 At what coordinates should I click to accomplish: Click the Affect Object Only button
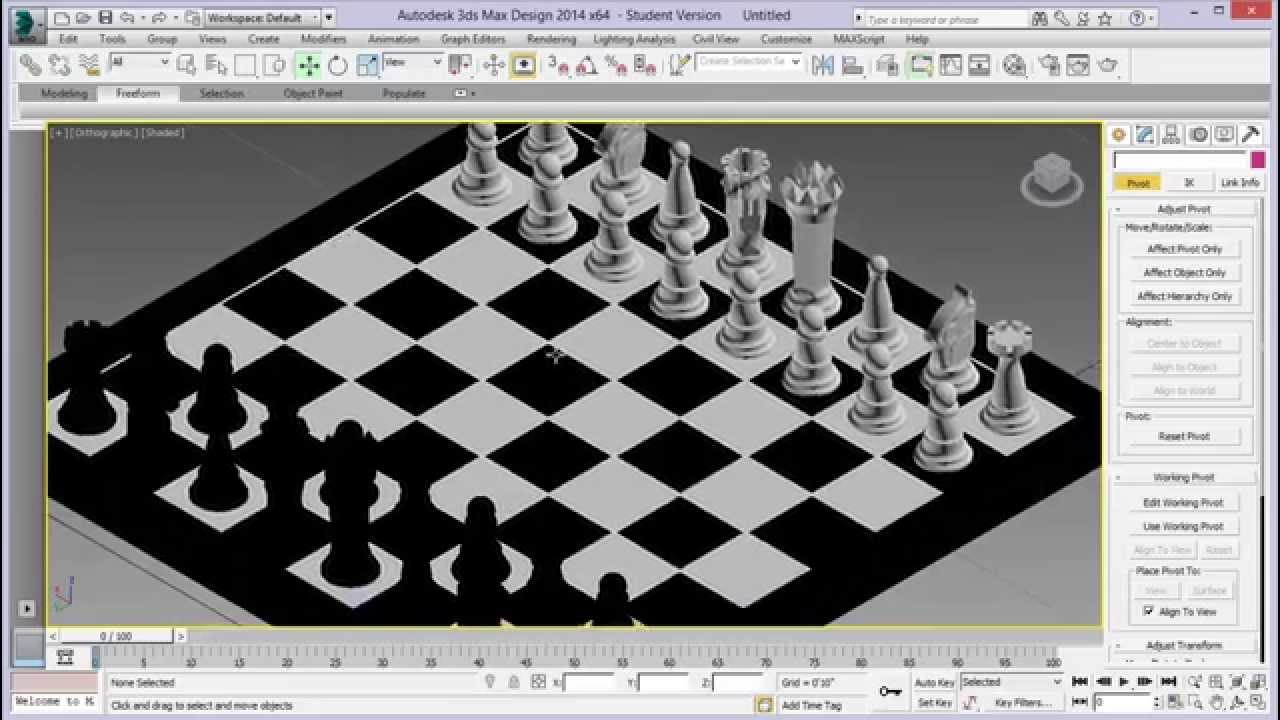pyautogui.click(x=1184, y=272)
